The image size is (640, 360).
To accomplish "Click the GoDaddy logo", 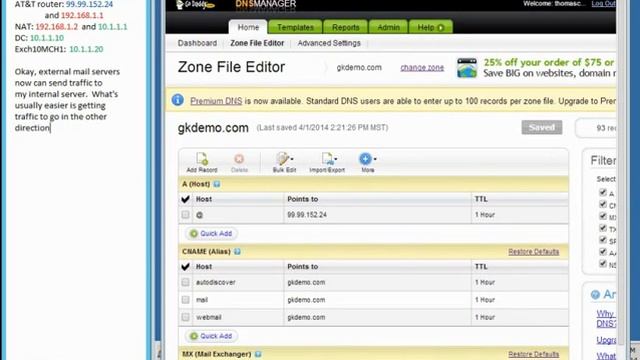I will (x=195, y=5).
